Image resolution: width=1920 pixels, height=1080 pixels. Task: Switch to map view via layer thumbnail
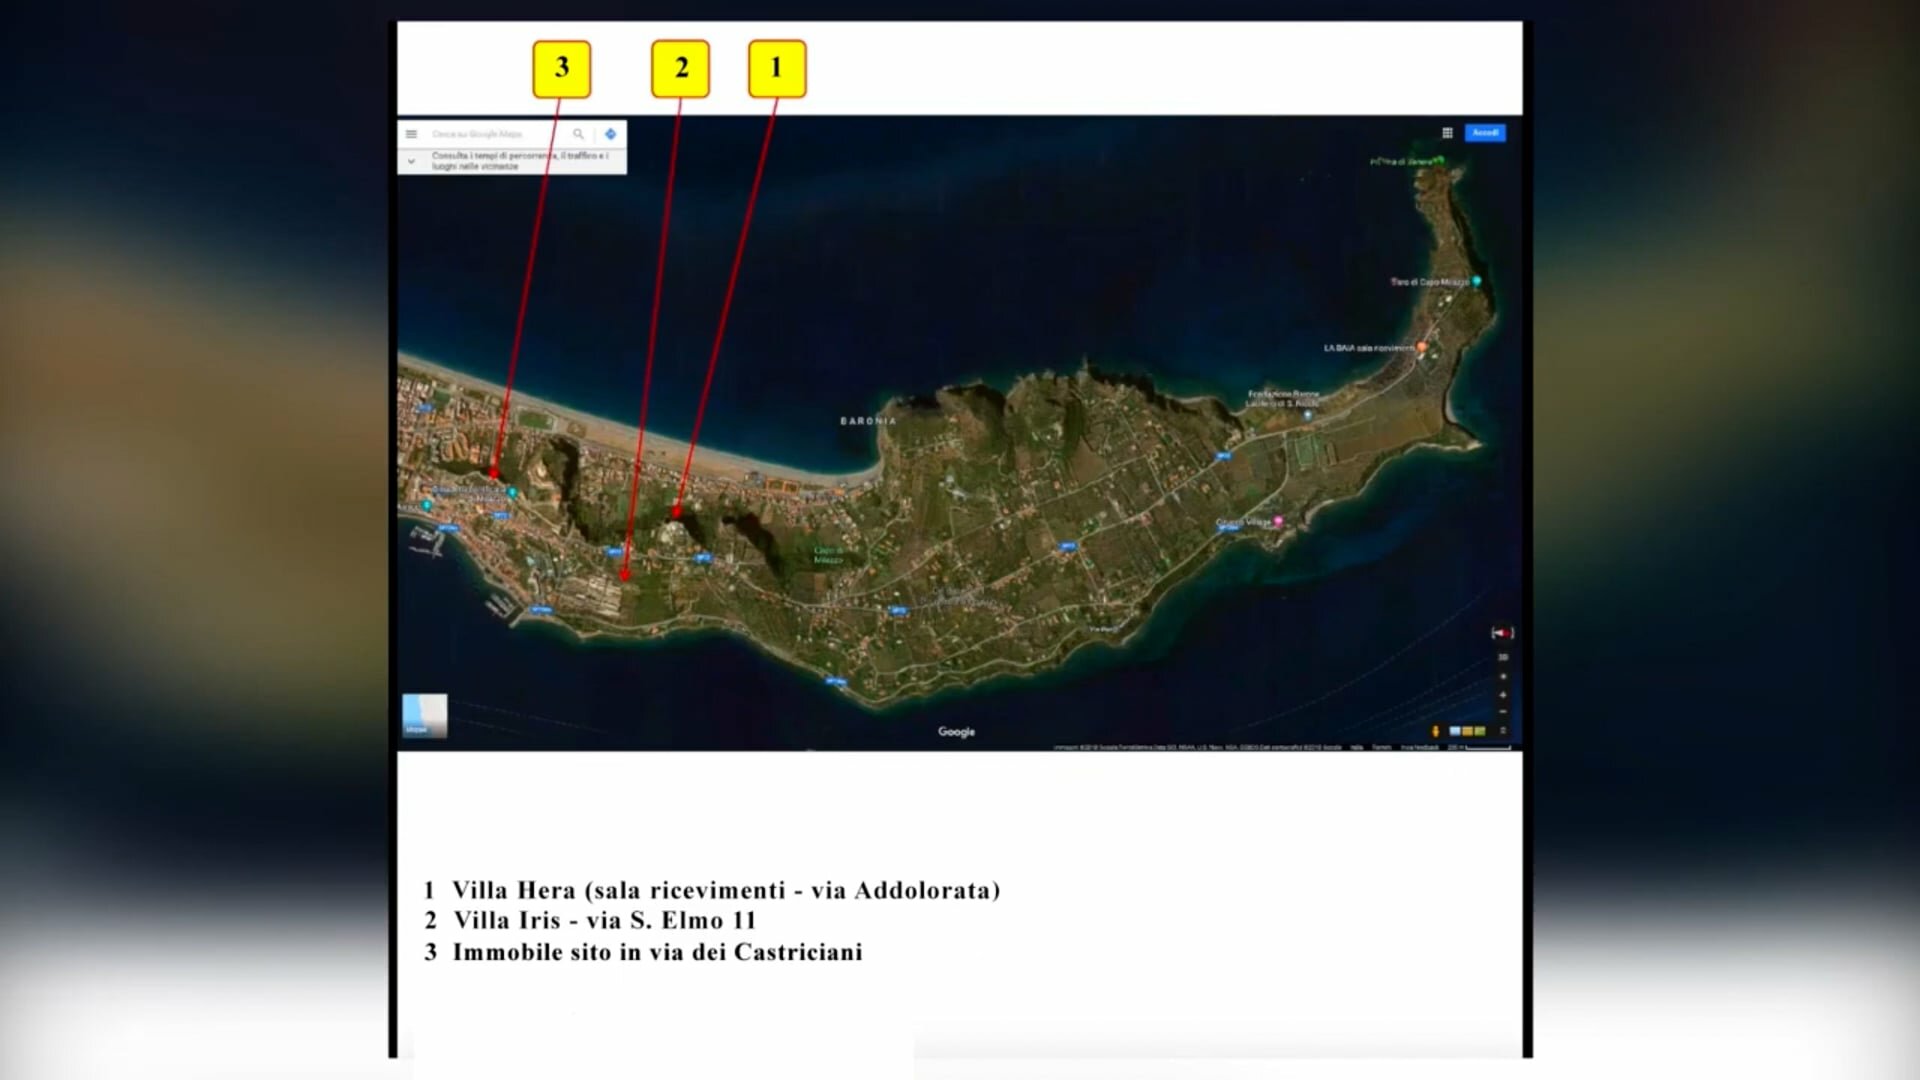[425, 716]
